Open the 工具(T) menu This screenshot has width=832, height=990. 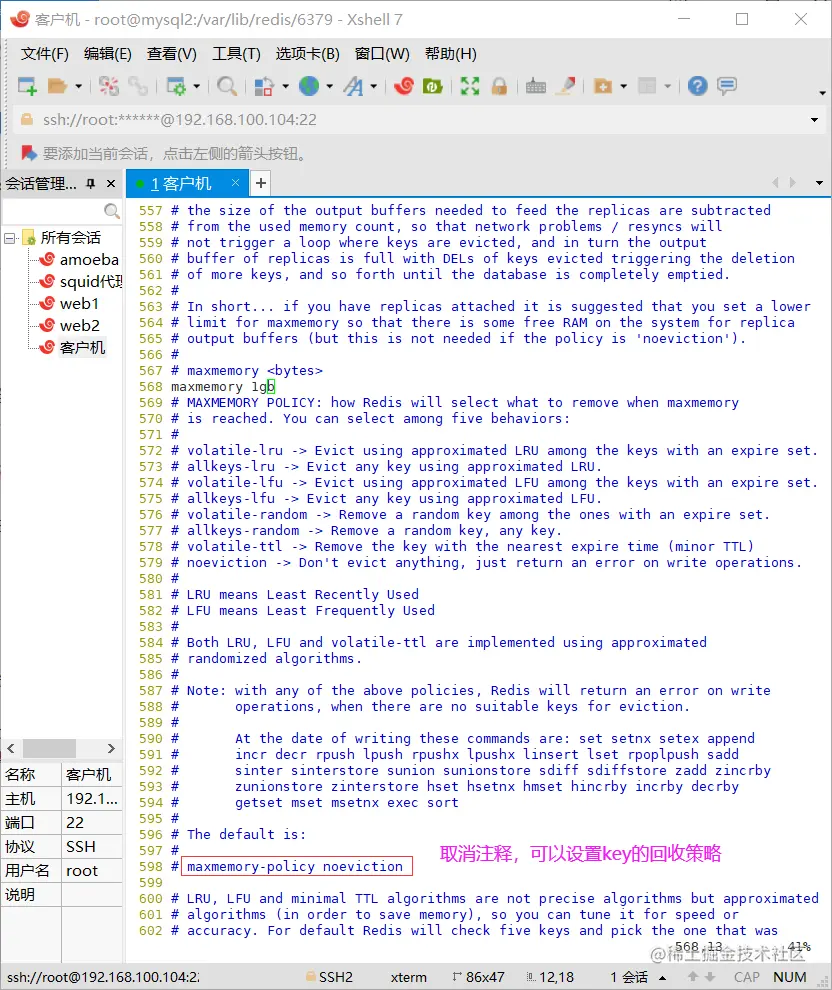point(236,54)
